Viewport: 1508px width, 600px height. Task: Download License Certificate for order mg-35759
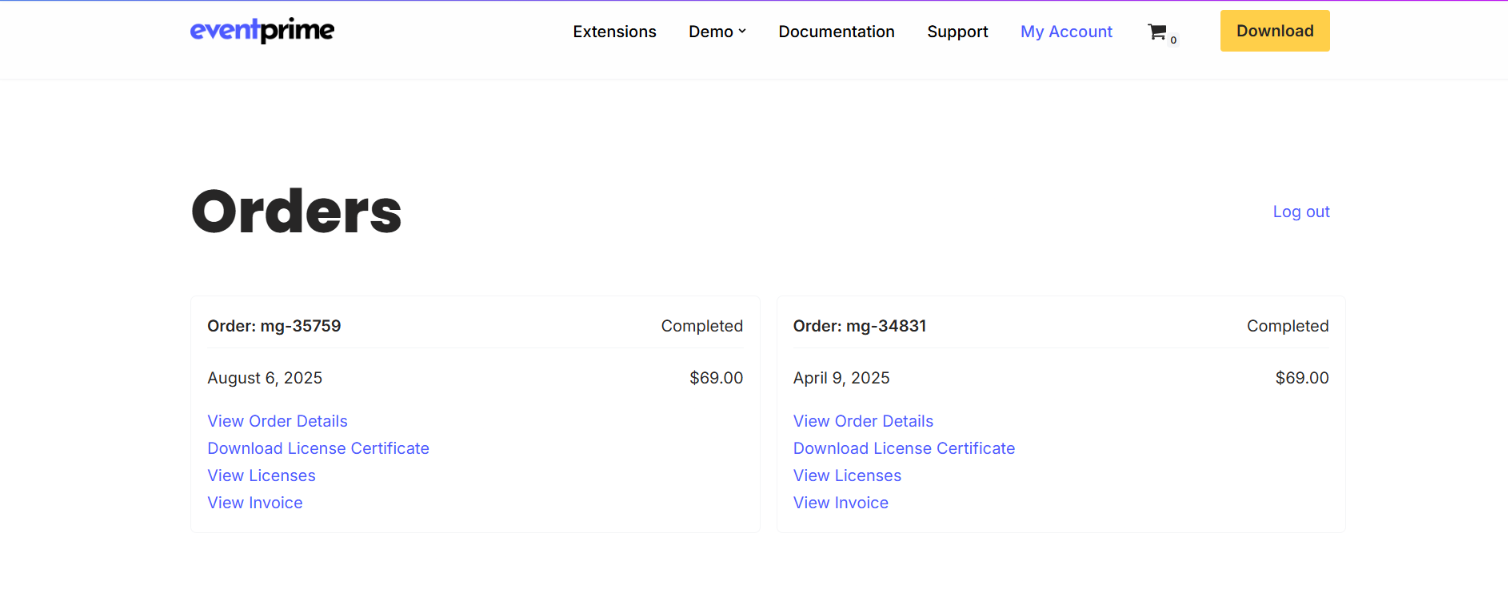pos(318,448)
